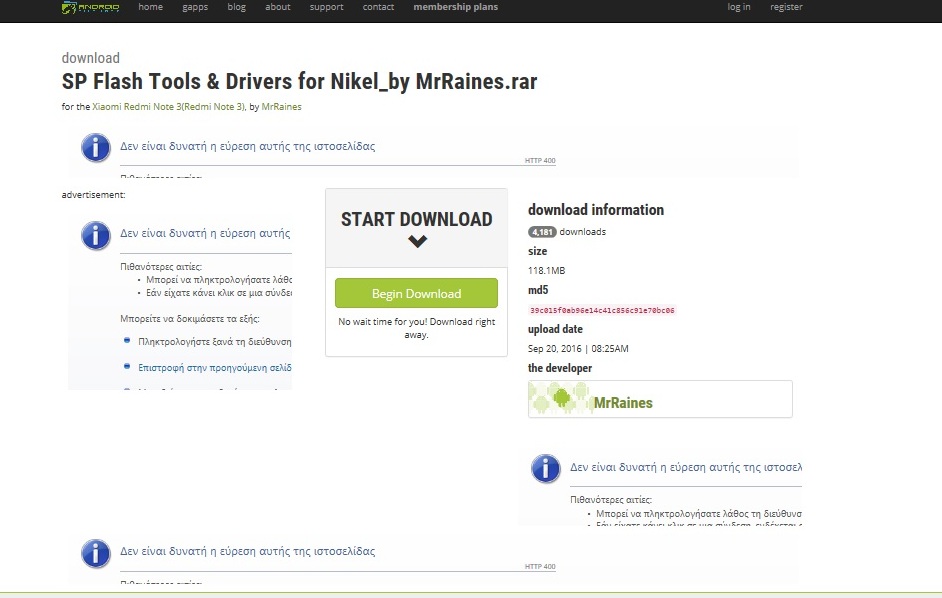Open the support page
Screen dimensions: 942x598
pyautogui.click(x=326, y=7)
